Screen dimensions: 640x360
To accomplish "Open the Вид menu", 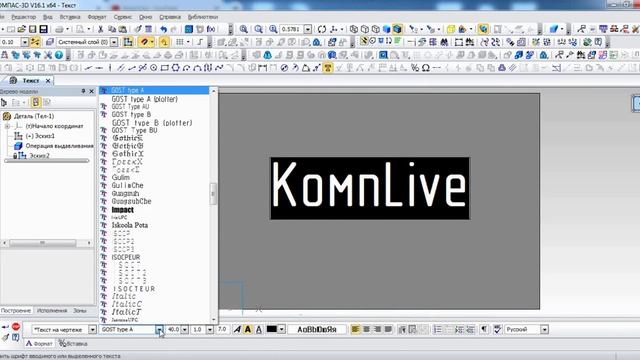I will pyautogui.click(x=48, y=17).
